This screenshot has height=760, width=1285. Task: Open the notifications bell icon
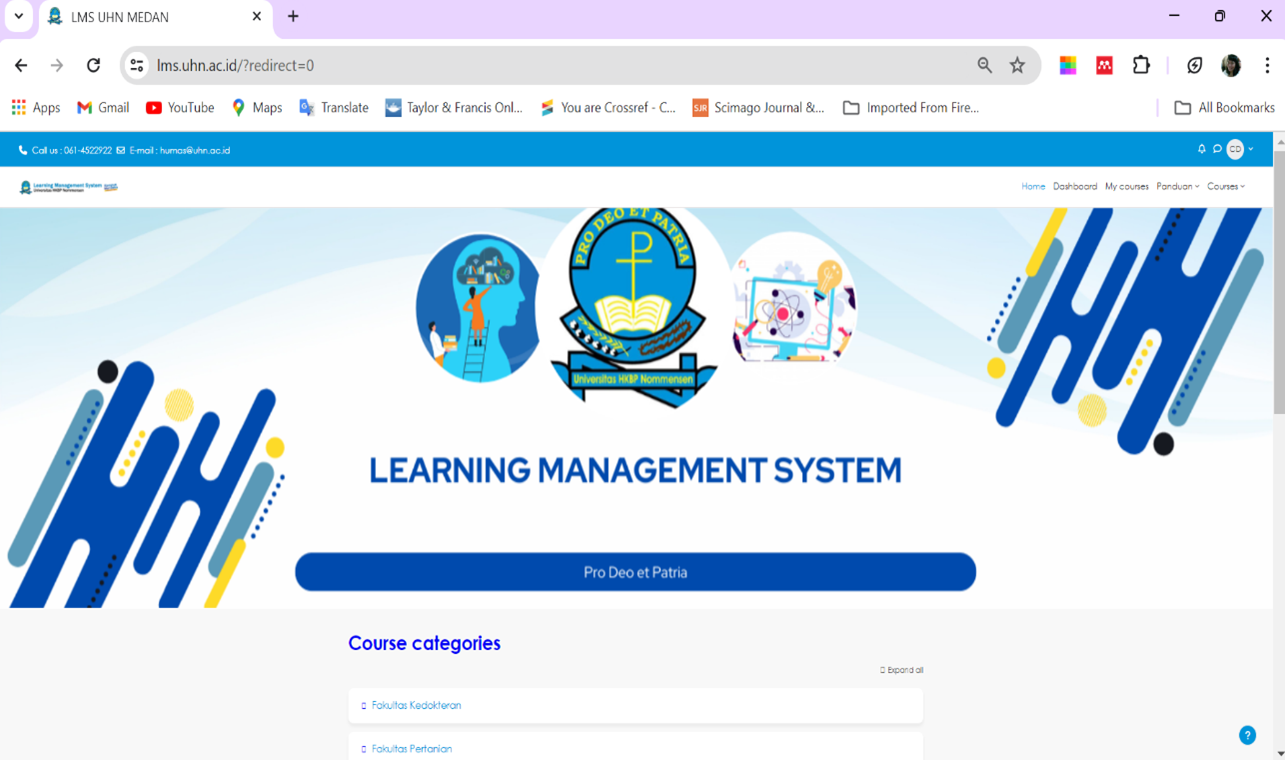tap(1202, 149)
